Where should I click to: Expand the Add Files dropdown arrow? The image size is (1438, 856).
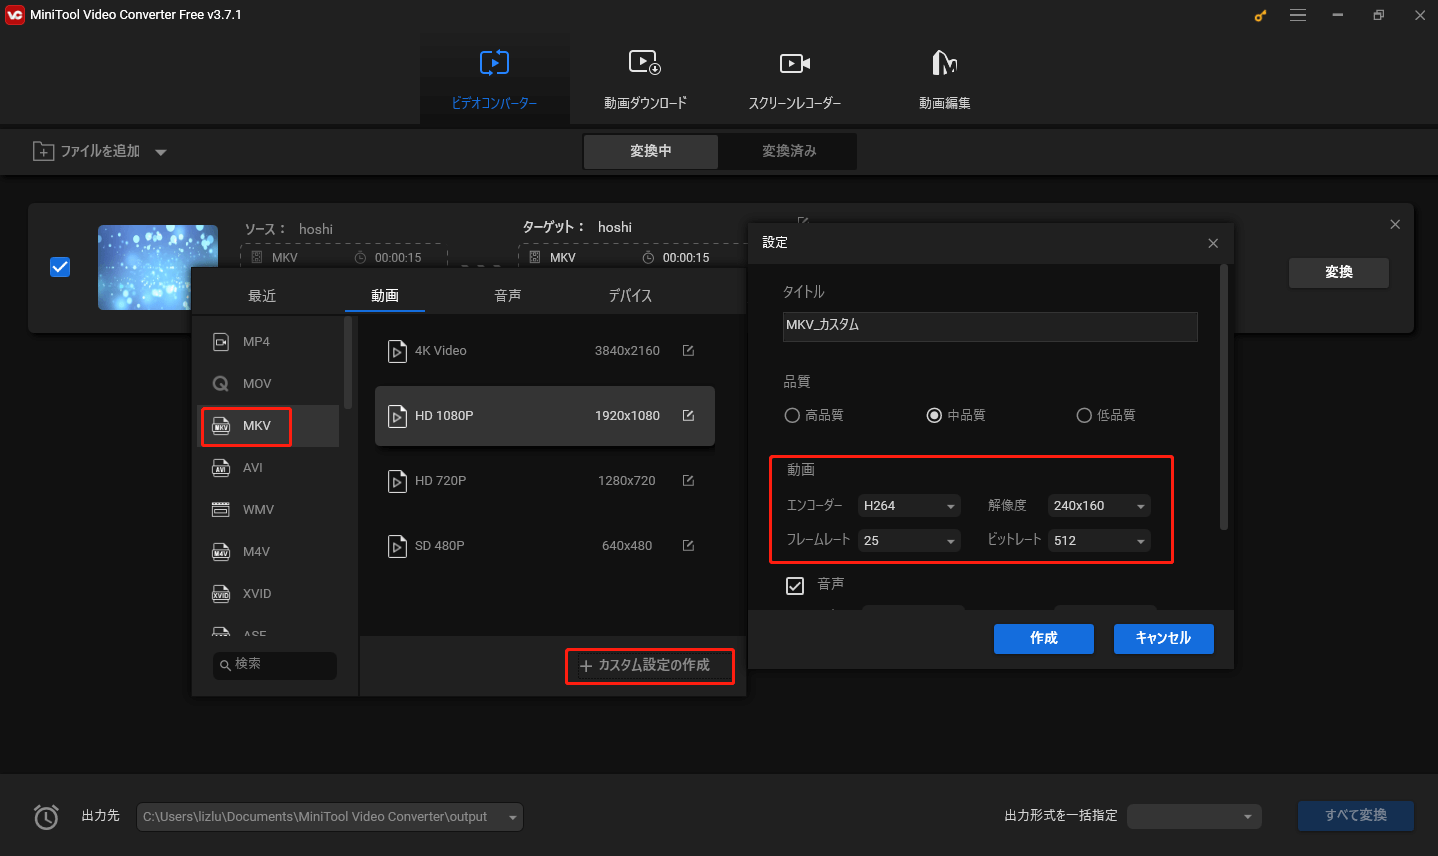tap(161, 153)
